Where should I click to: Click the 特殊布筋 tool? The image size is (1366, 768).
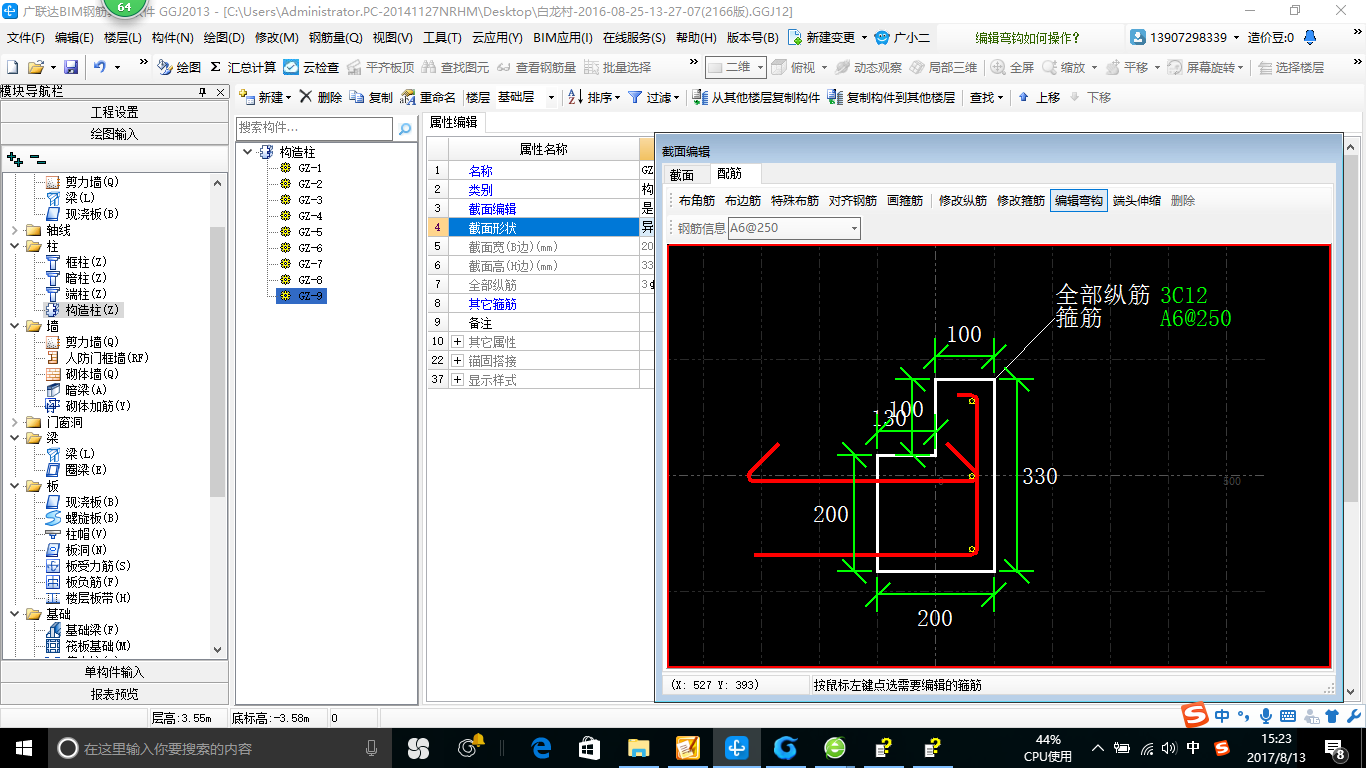click(x=795, y=201)
